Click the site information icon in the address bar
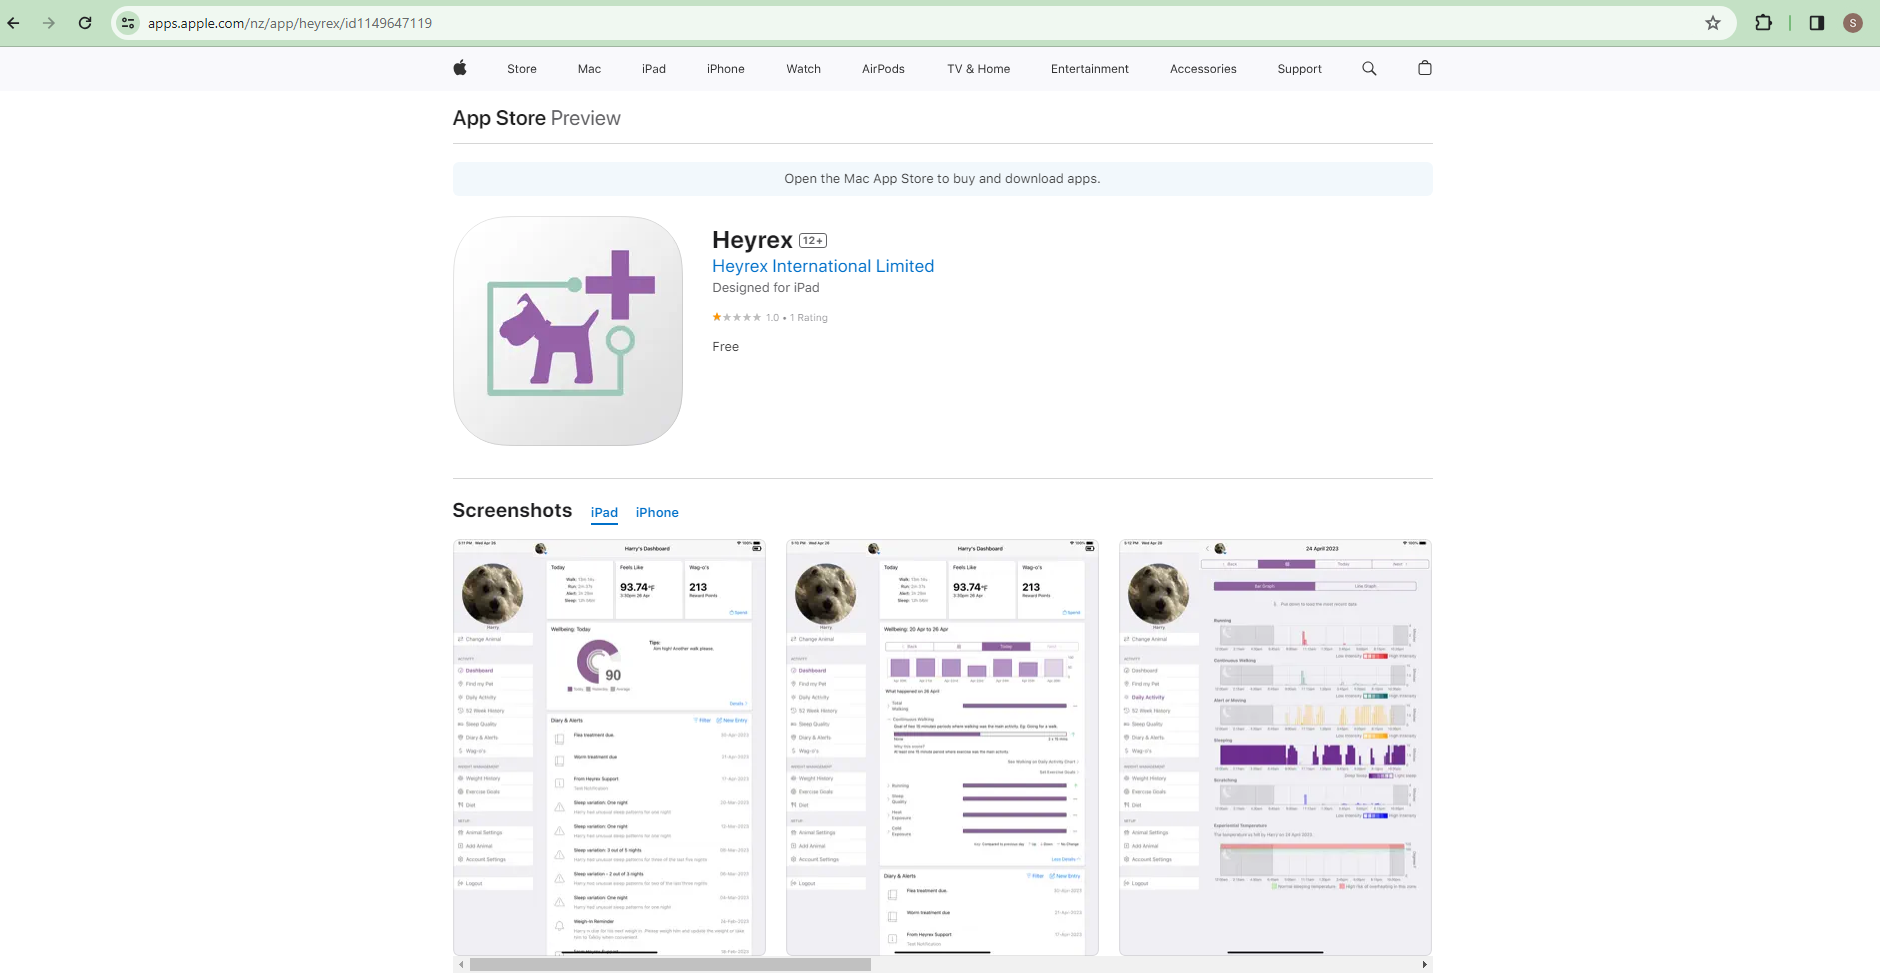 128,22
